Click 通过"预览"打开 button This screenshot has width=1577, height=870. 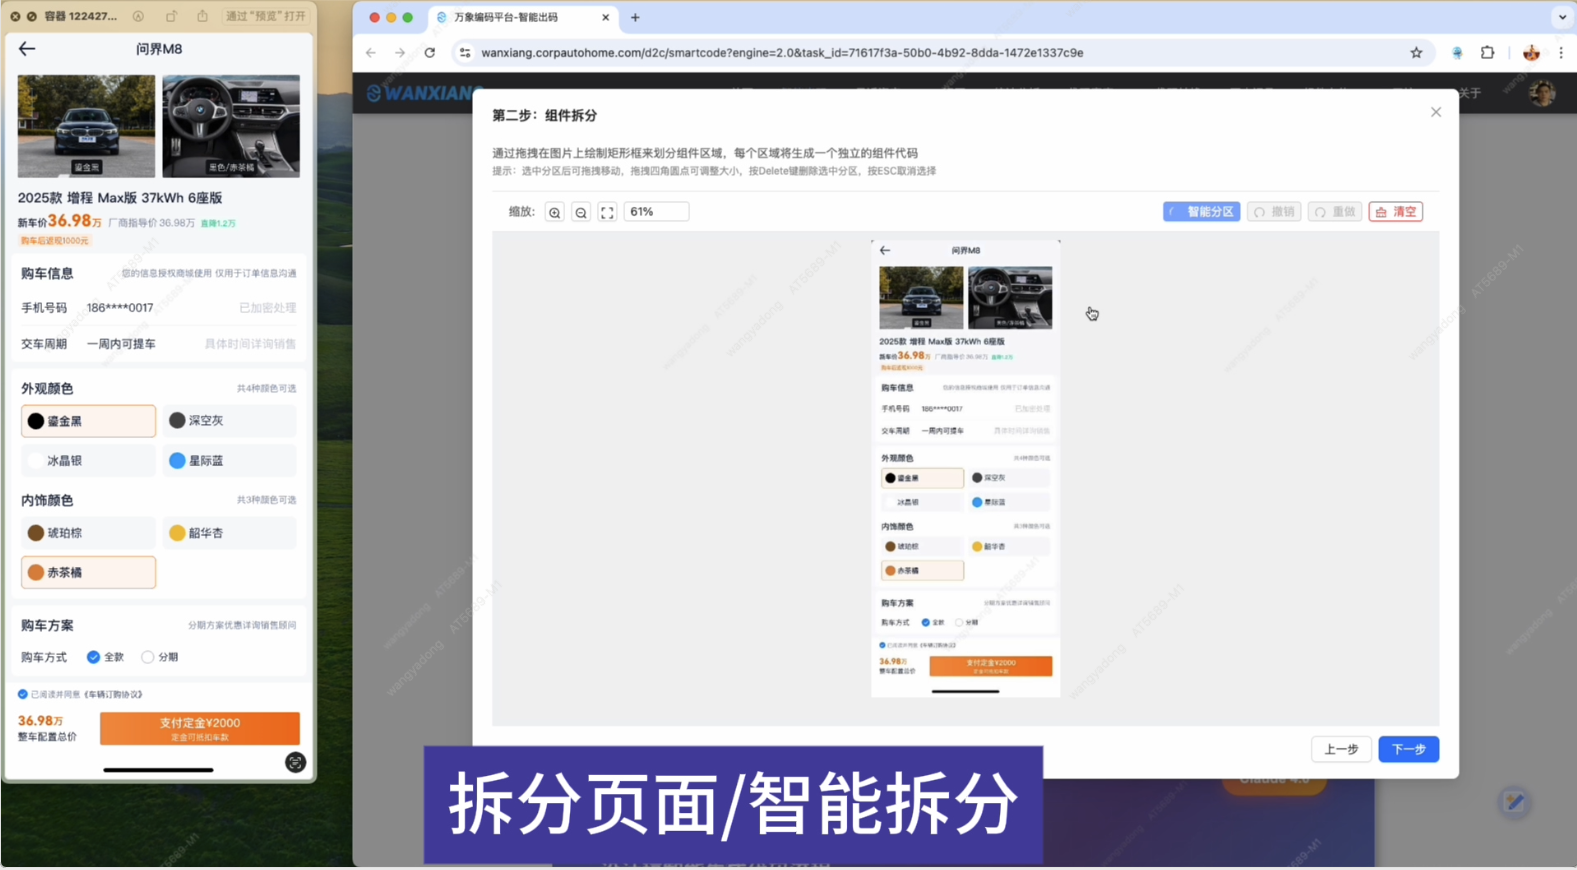tap(266, 16)
